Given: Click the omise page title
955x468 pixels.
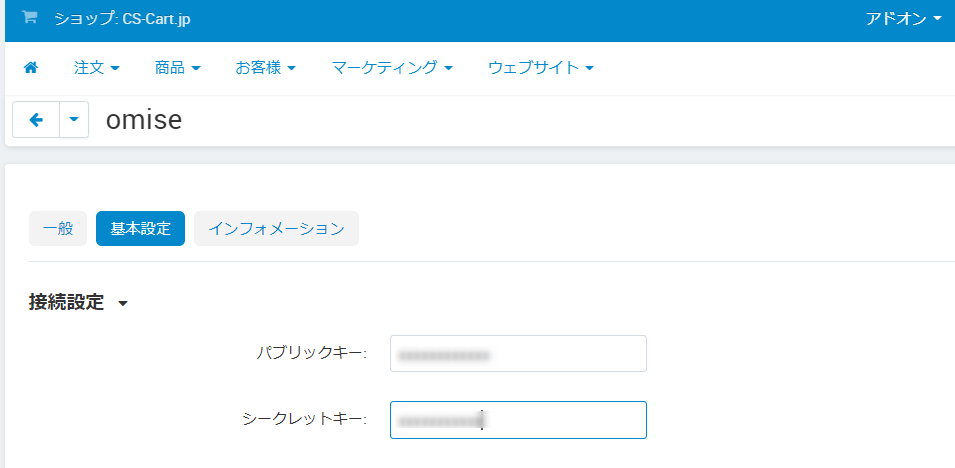Looking at the screenshot, I should (144, 120).
